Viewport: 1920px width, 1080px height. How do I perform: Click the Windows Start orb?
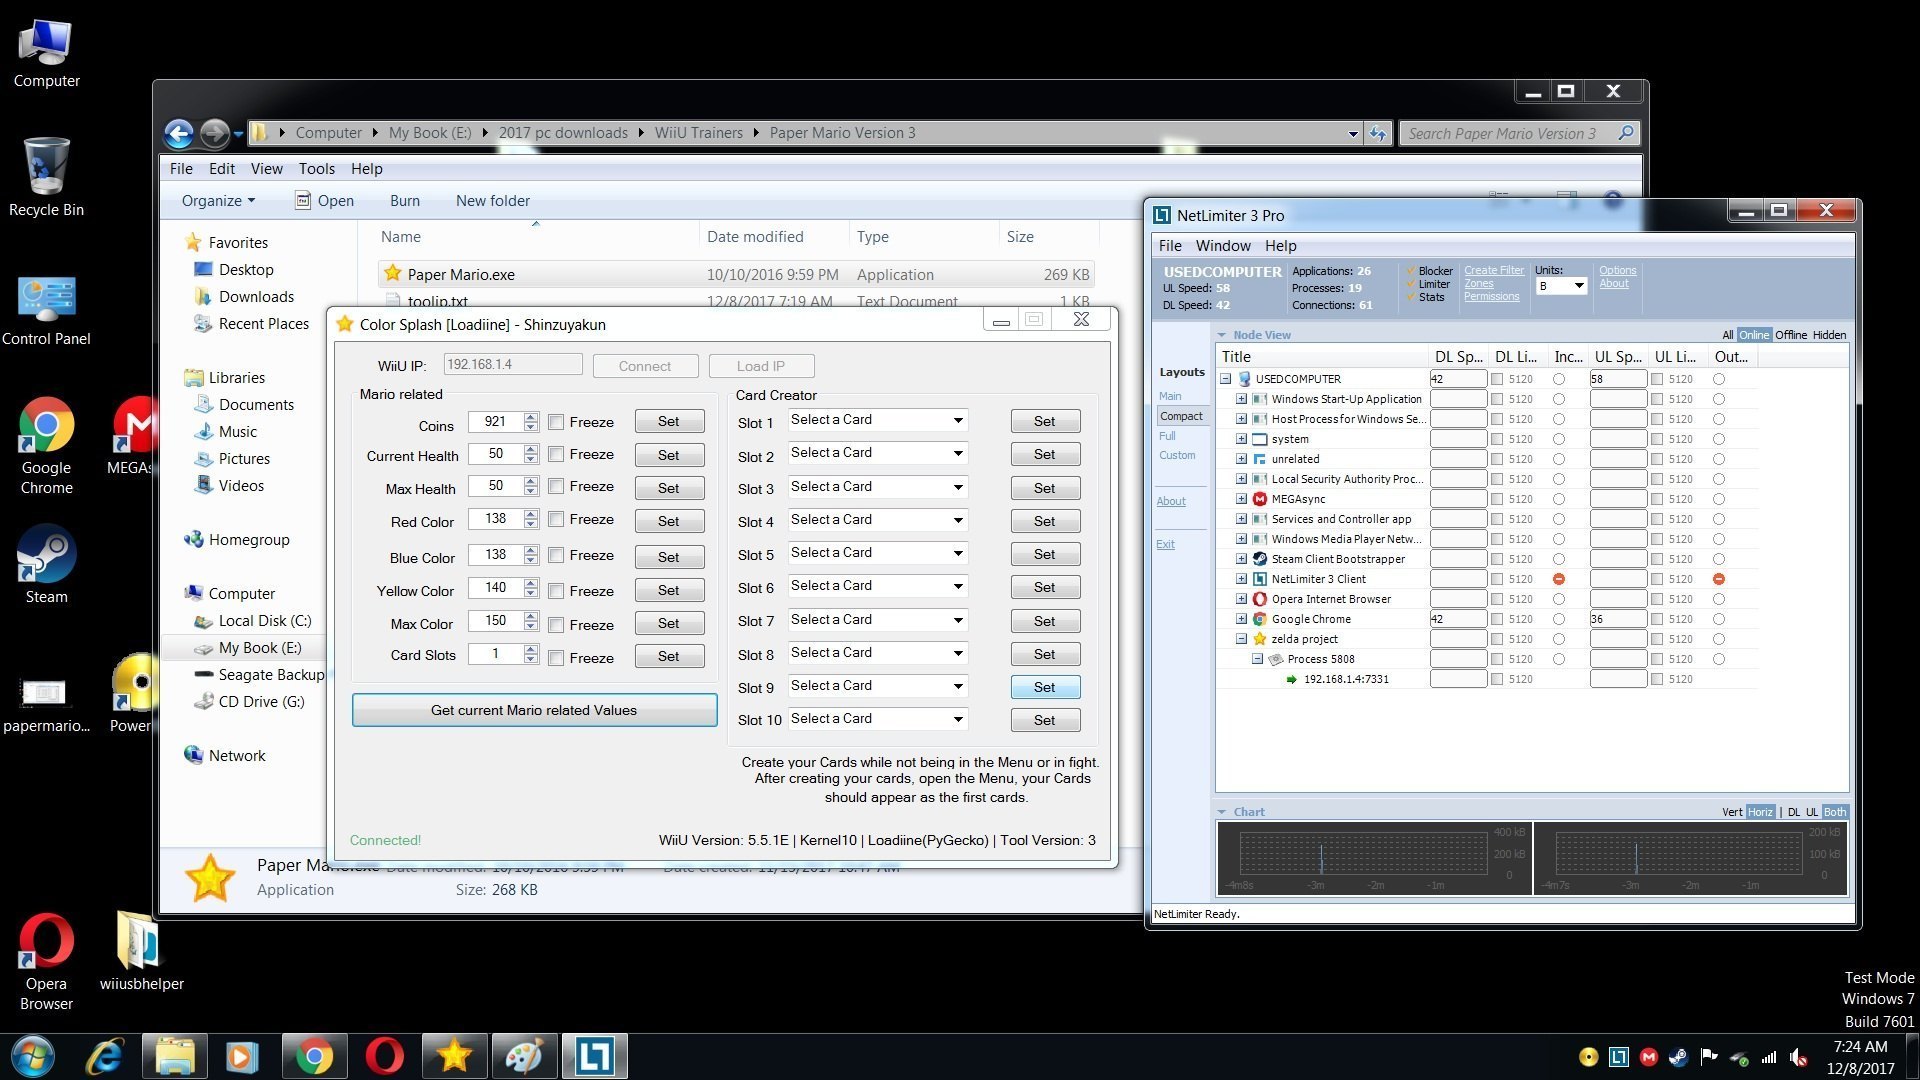coord(33,1056)
